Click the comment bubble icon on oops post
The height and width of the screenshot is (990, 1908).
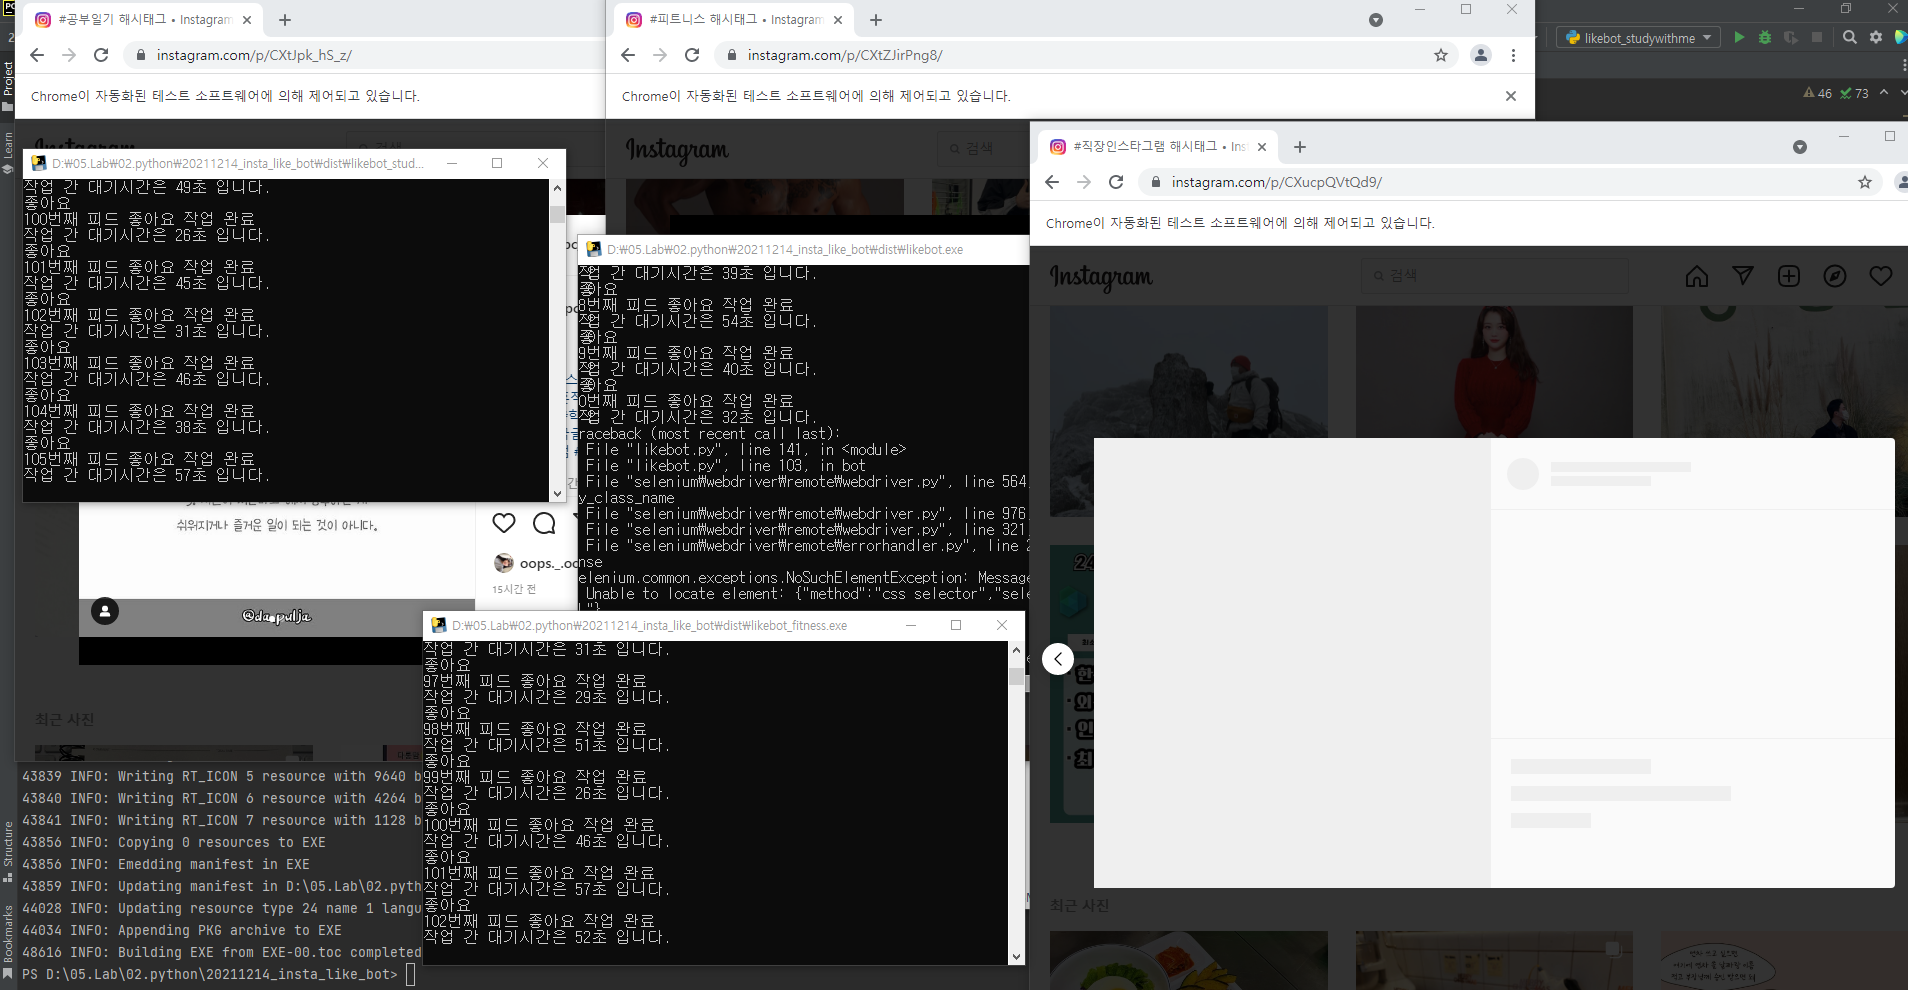coord(544,523)
